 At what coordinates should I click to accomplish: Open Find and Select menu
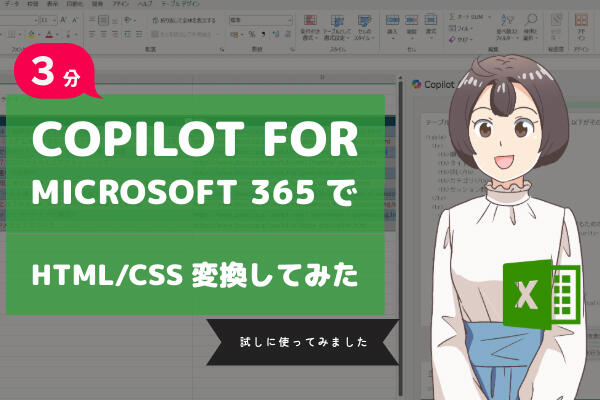531,28
